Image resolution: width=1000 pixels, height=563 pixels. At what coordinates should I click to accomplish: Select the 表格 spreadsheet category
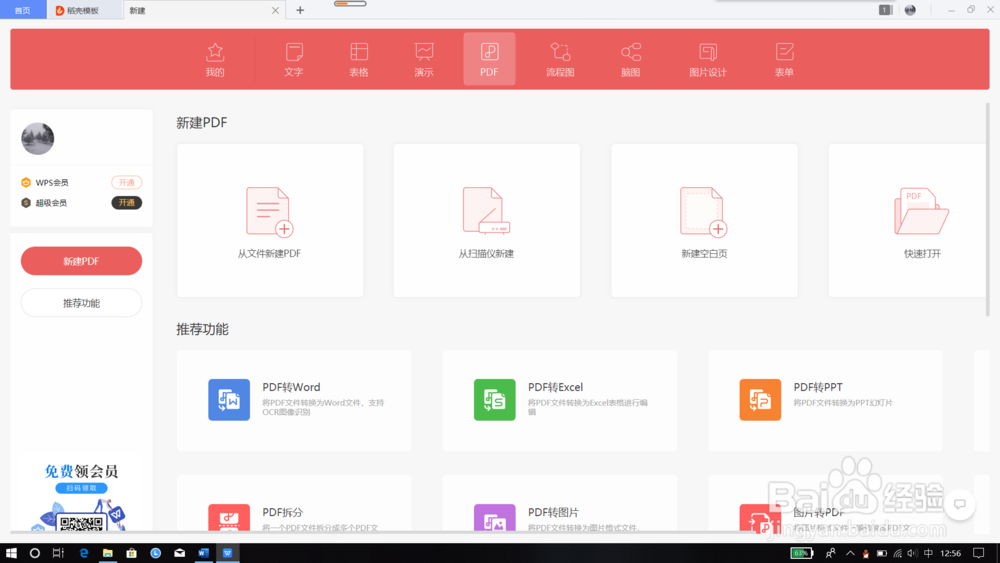coord(359,59)
